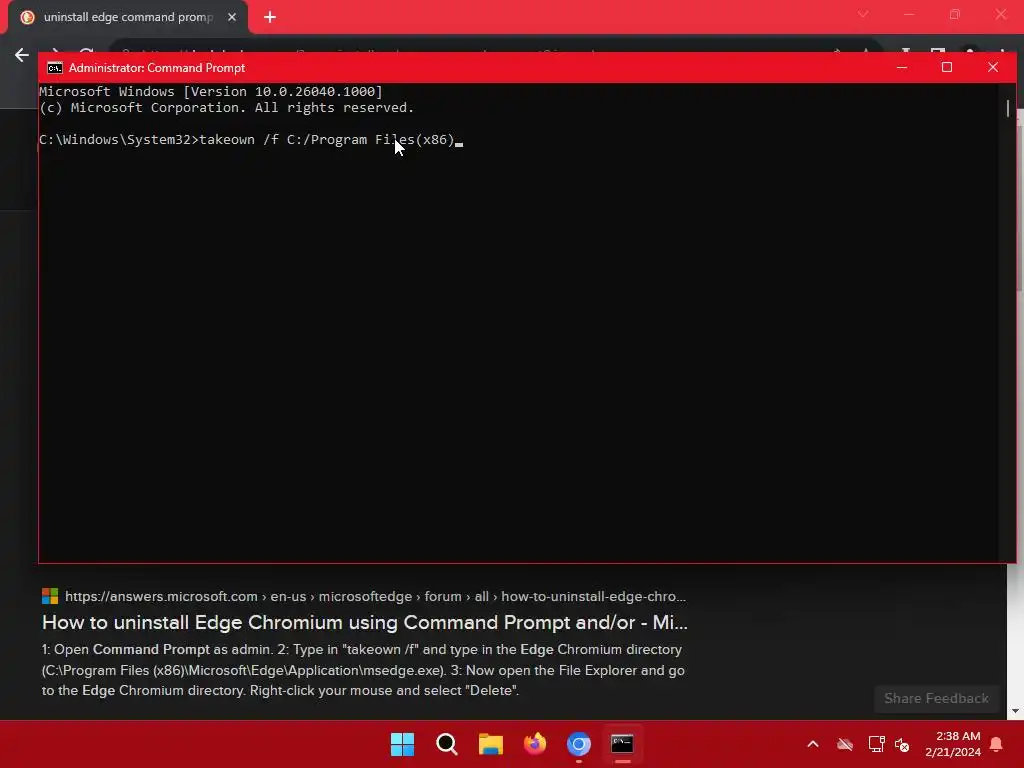Open notifications bell icon
The image size is (1024, 768).
(x=997, y=744)
